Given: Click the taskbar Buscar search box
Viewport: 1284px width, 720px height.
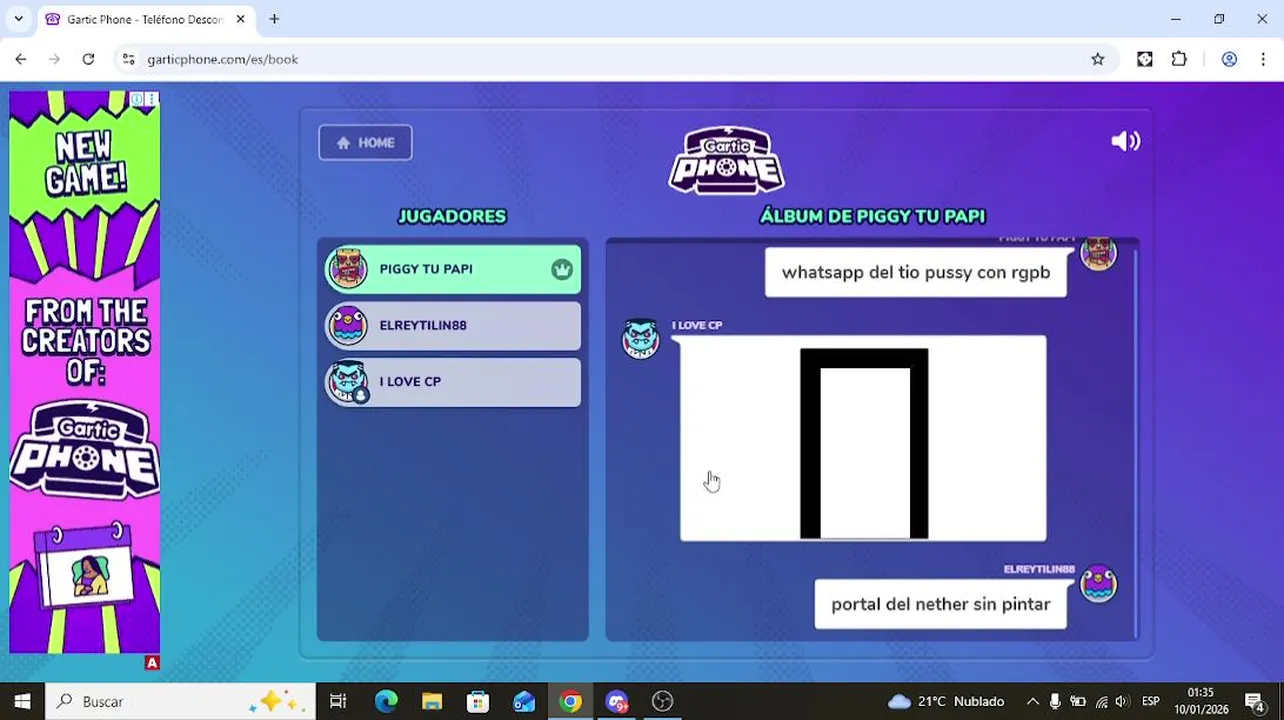Looking at the screenshot, I should (180, 701).
